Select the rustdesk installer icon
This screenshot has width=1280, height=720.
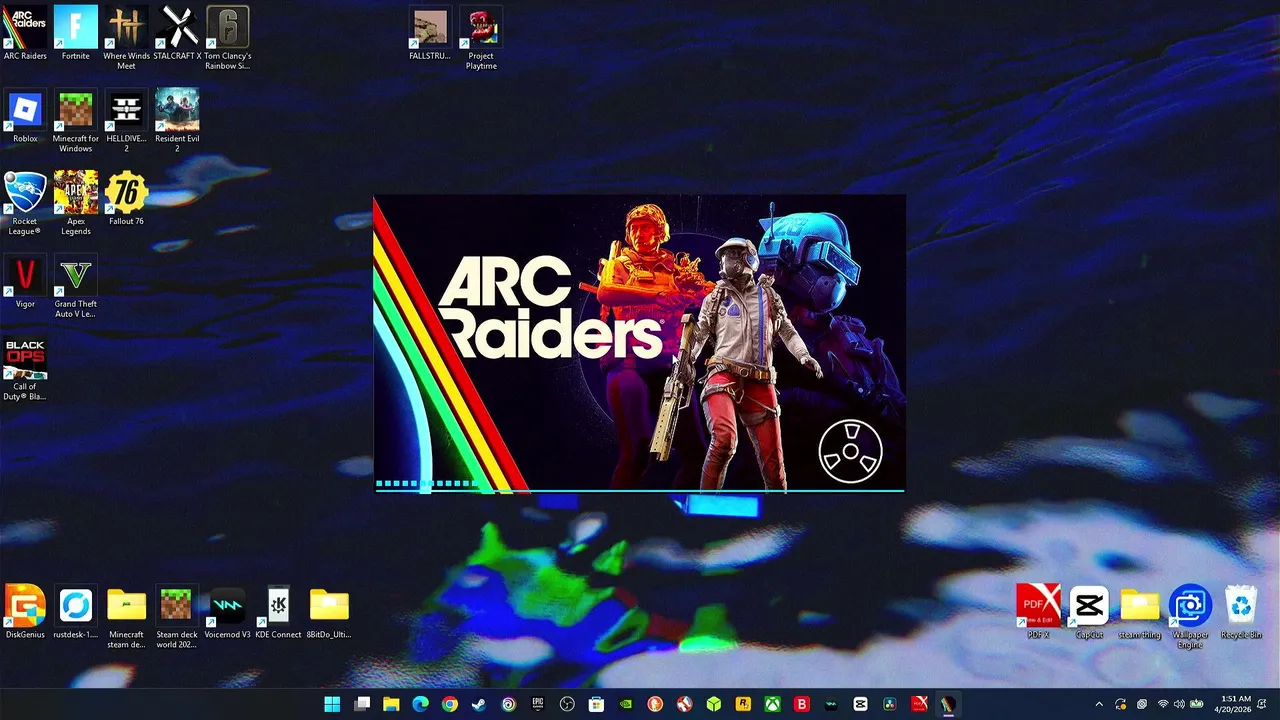click(76, 612)
